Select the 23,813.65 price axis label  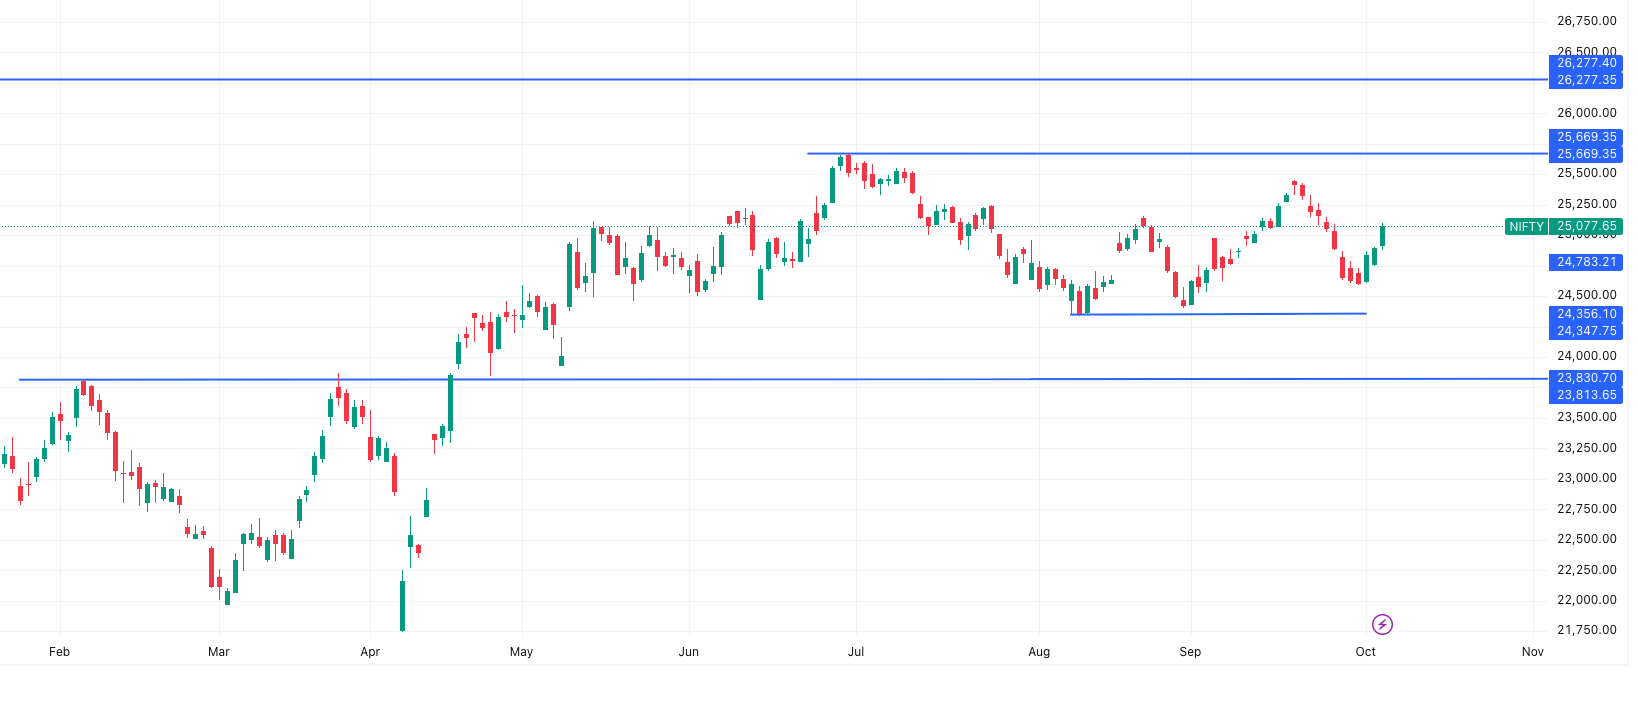coord(1586,395)
